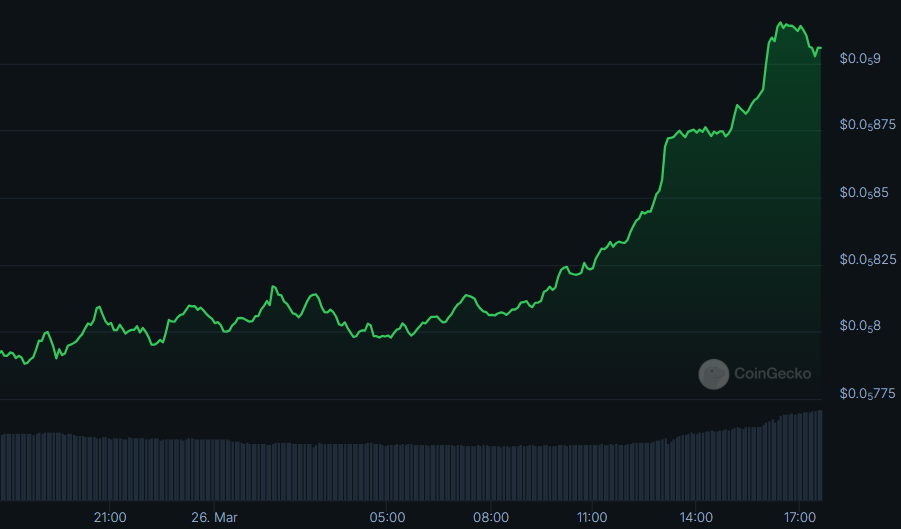901x529 pixels.
Task: Click the 11:00 time axis label
Action: pos(592,517)
